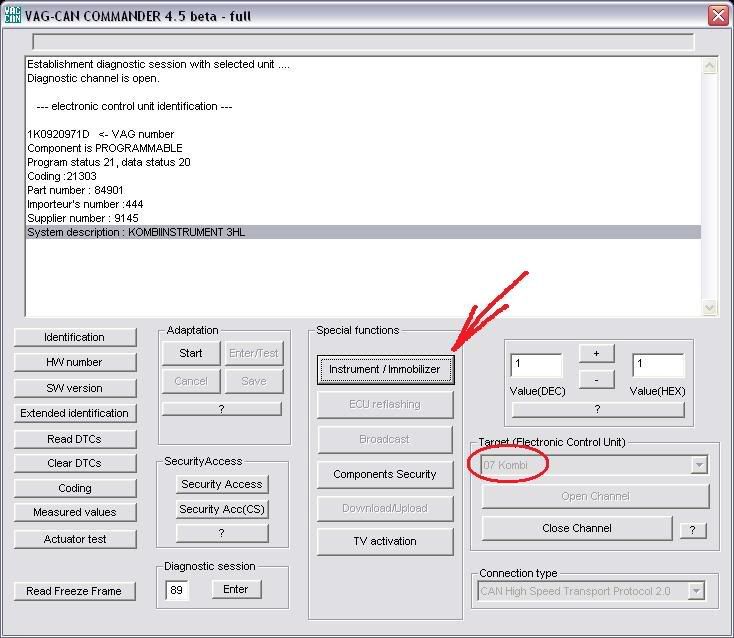Image resolution: width=734 pixels, height=638 pixels.
Task: Close the diagnostic channel
Action: 577,528
